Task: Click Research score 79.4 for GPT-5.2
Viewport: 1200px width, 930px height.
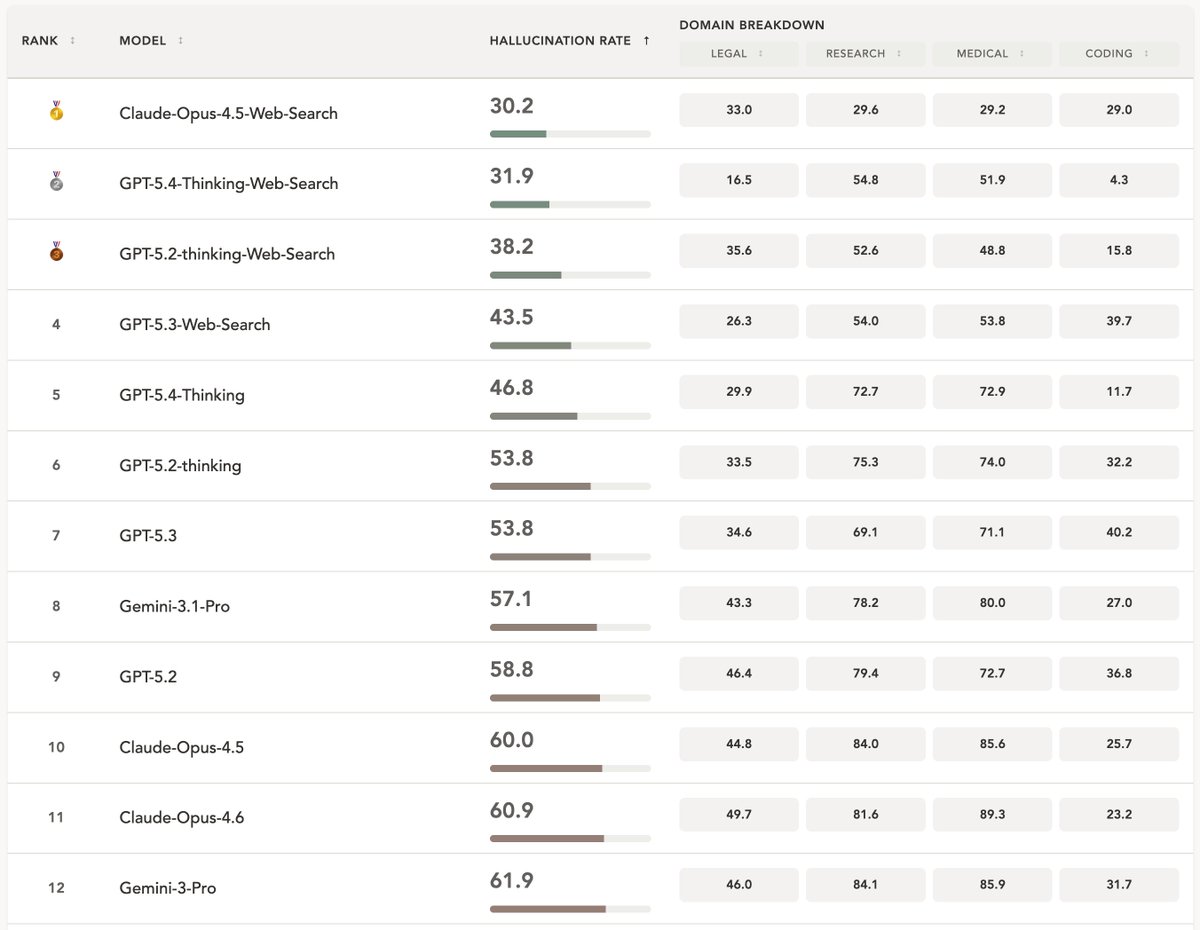Action: coord(866,674)
